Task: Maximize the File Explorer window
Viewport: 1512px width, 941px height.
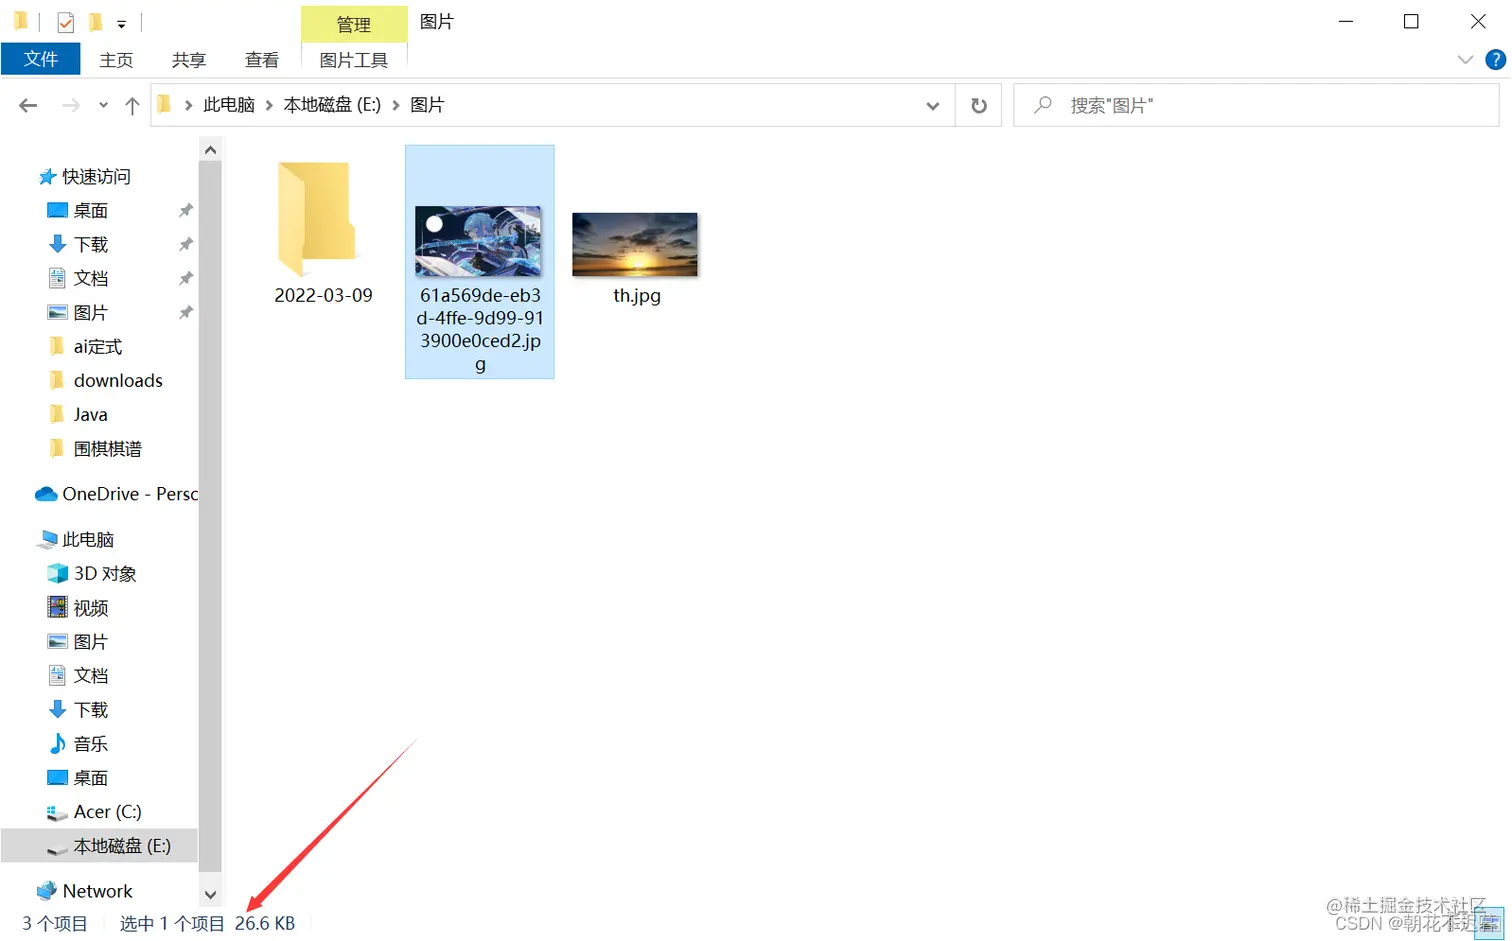Action: 1411,22
